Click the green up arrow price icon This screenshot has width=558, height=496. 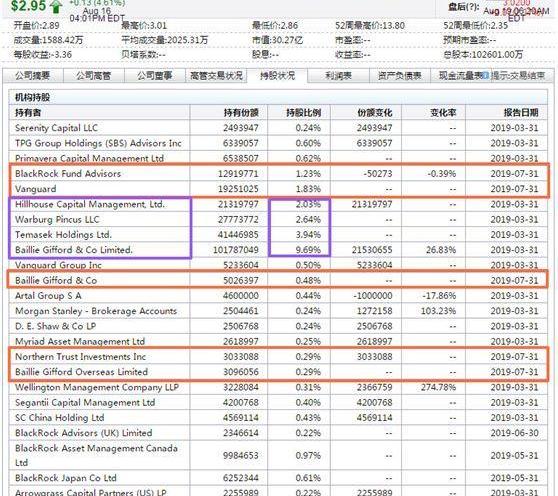click(x=56, y=7)
